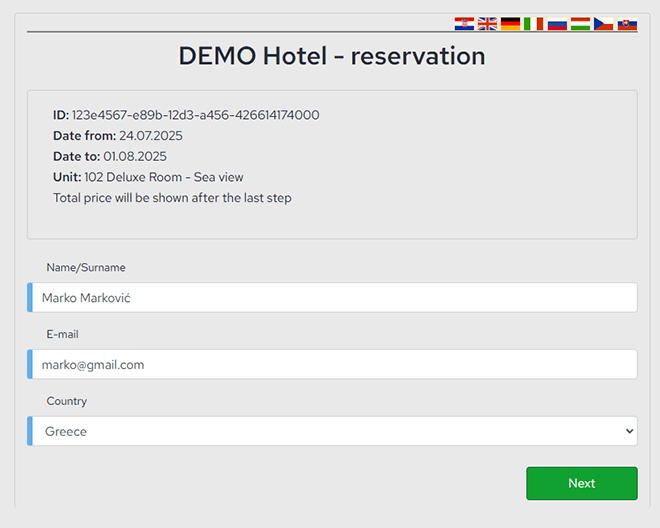
Task: Switch to Russian via flag icon
Action: click(557, 23)
